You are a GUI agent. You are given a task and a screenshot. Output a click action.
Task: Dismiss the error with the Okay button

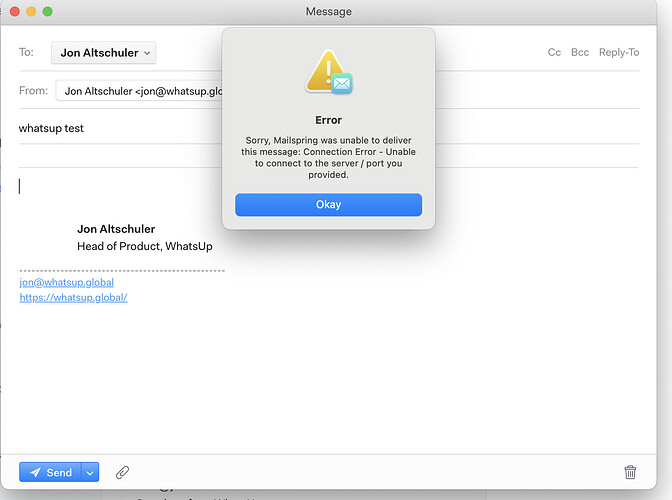(328, 204)
